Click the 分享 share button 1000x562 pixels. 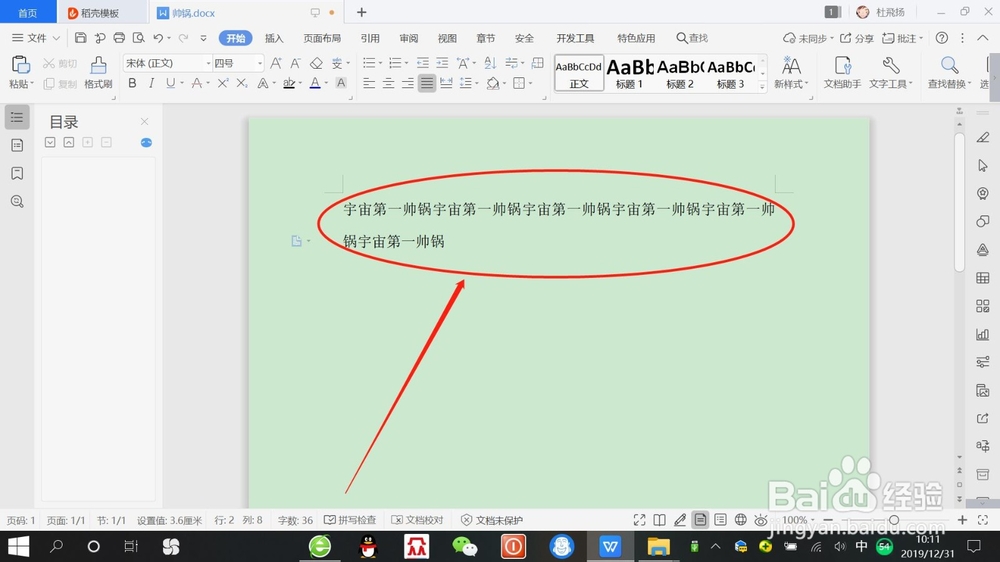pos(857,38)
